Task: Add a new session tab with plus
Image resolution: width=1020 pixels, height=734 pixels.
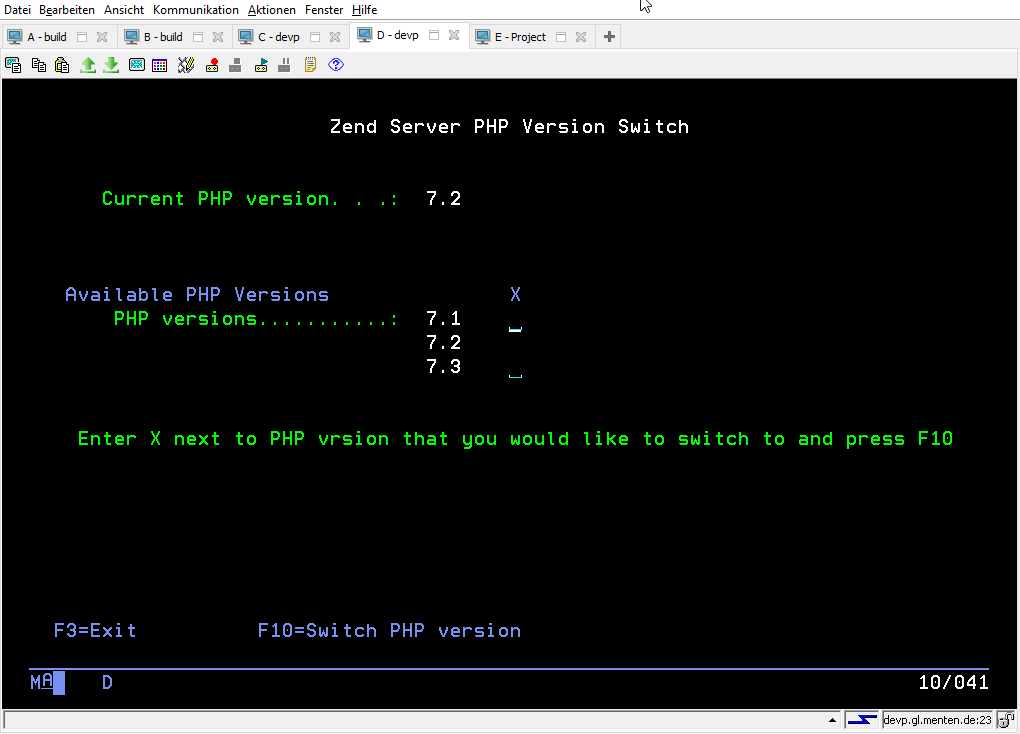Action: pyautogui.click(x=609, y=37)
